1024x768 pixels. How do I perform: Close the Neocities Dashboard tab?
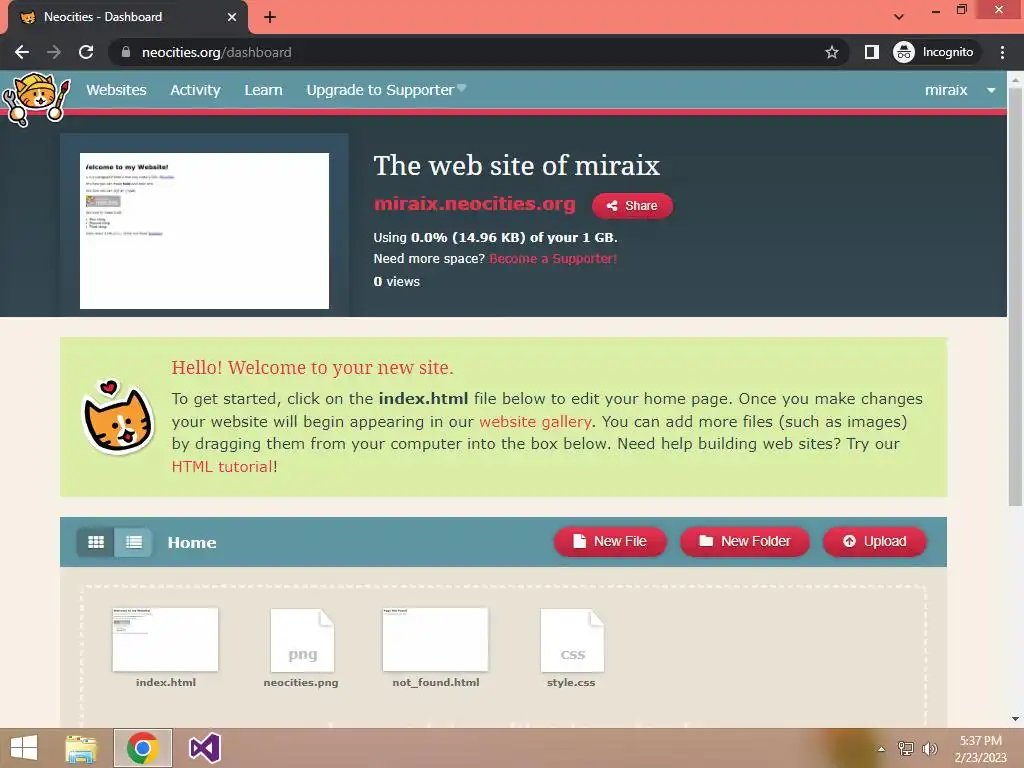tap(232, 17)
